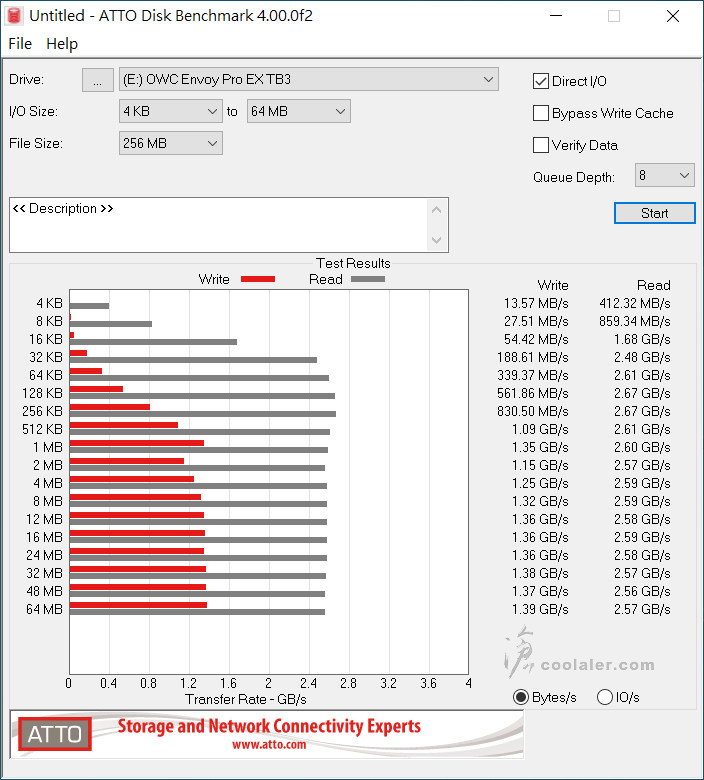Click the read value 859.34 MB/s
704x780 pixels.
(x=635, y=321)
